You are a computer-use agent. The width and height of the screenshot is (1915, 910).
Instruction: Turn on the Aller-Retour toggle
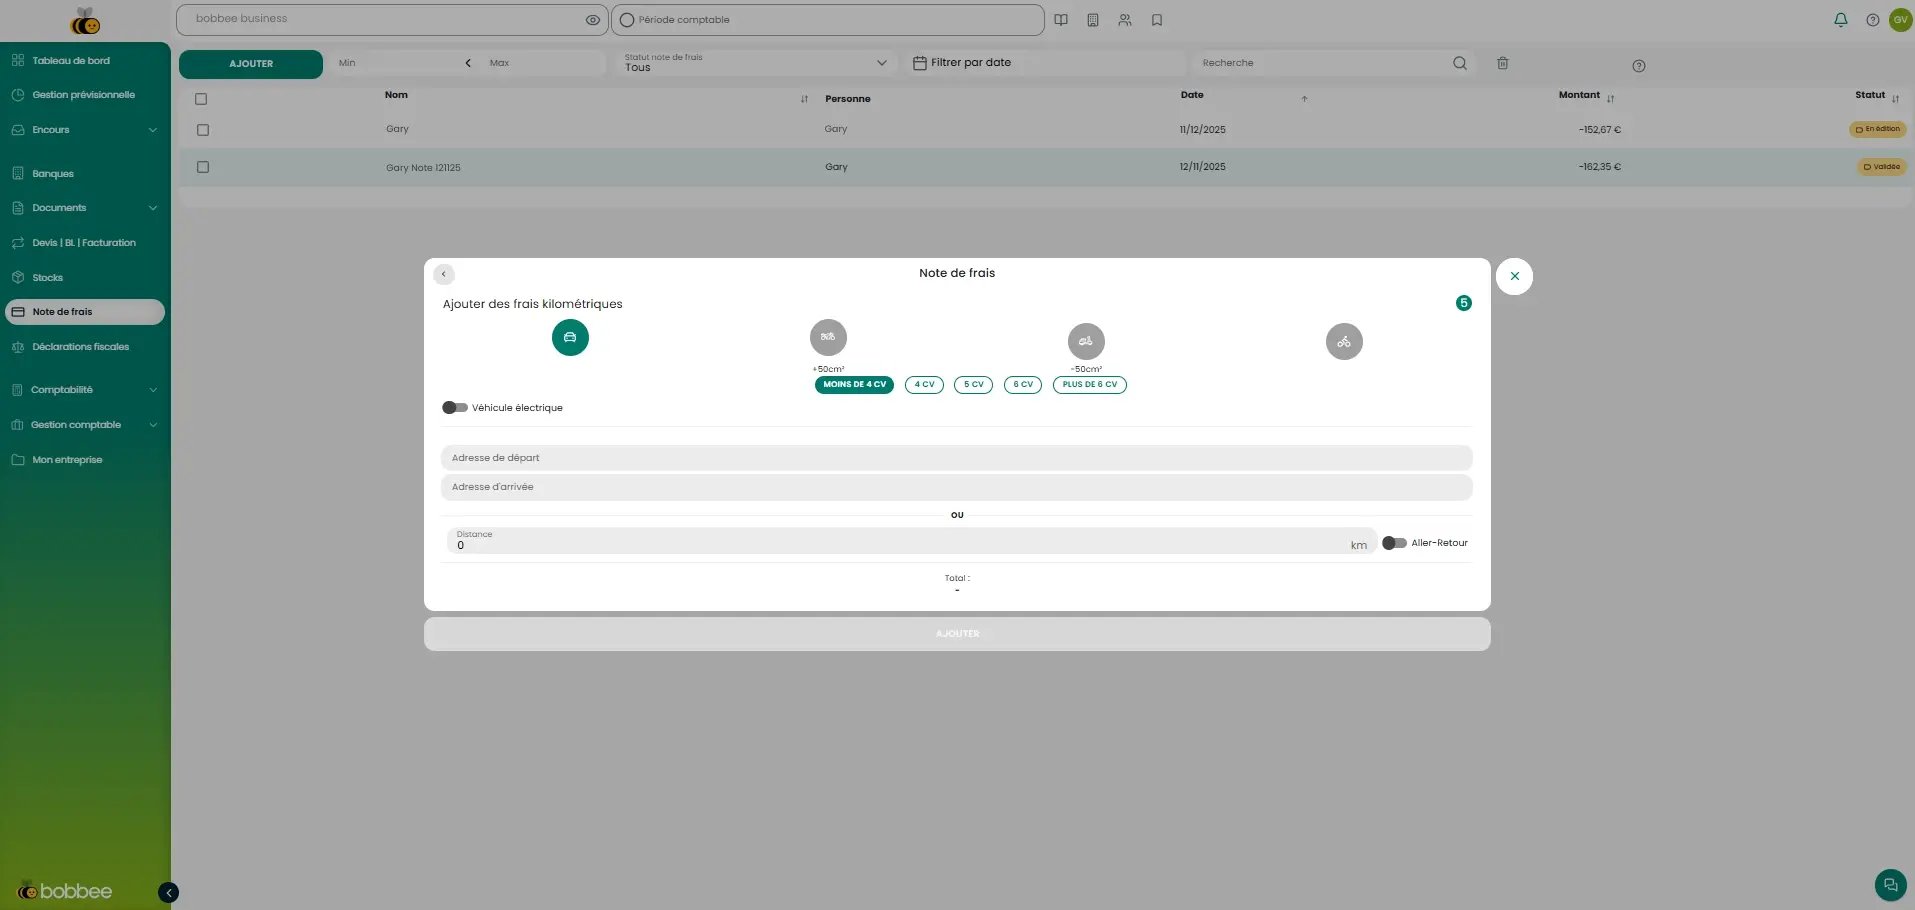(x=1394, y=543)
